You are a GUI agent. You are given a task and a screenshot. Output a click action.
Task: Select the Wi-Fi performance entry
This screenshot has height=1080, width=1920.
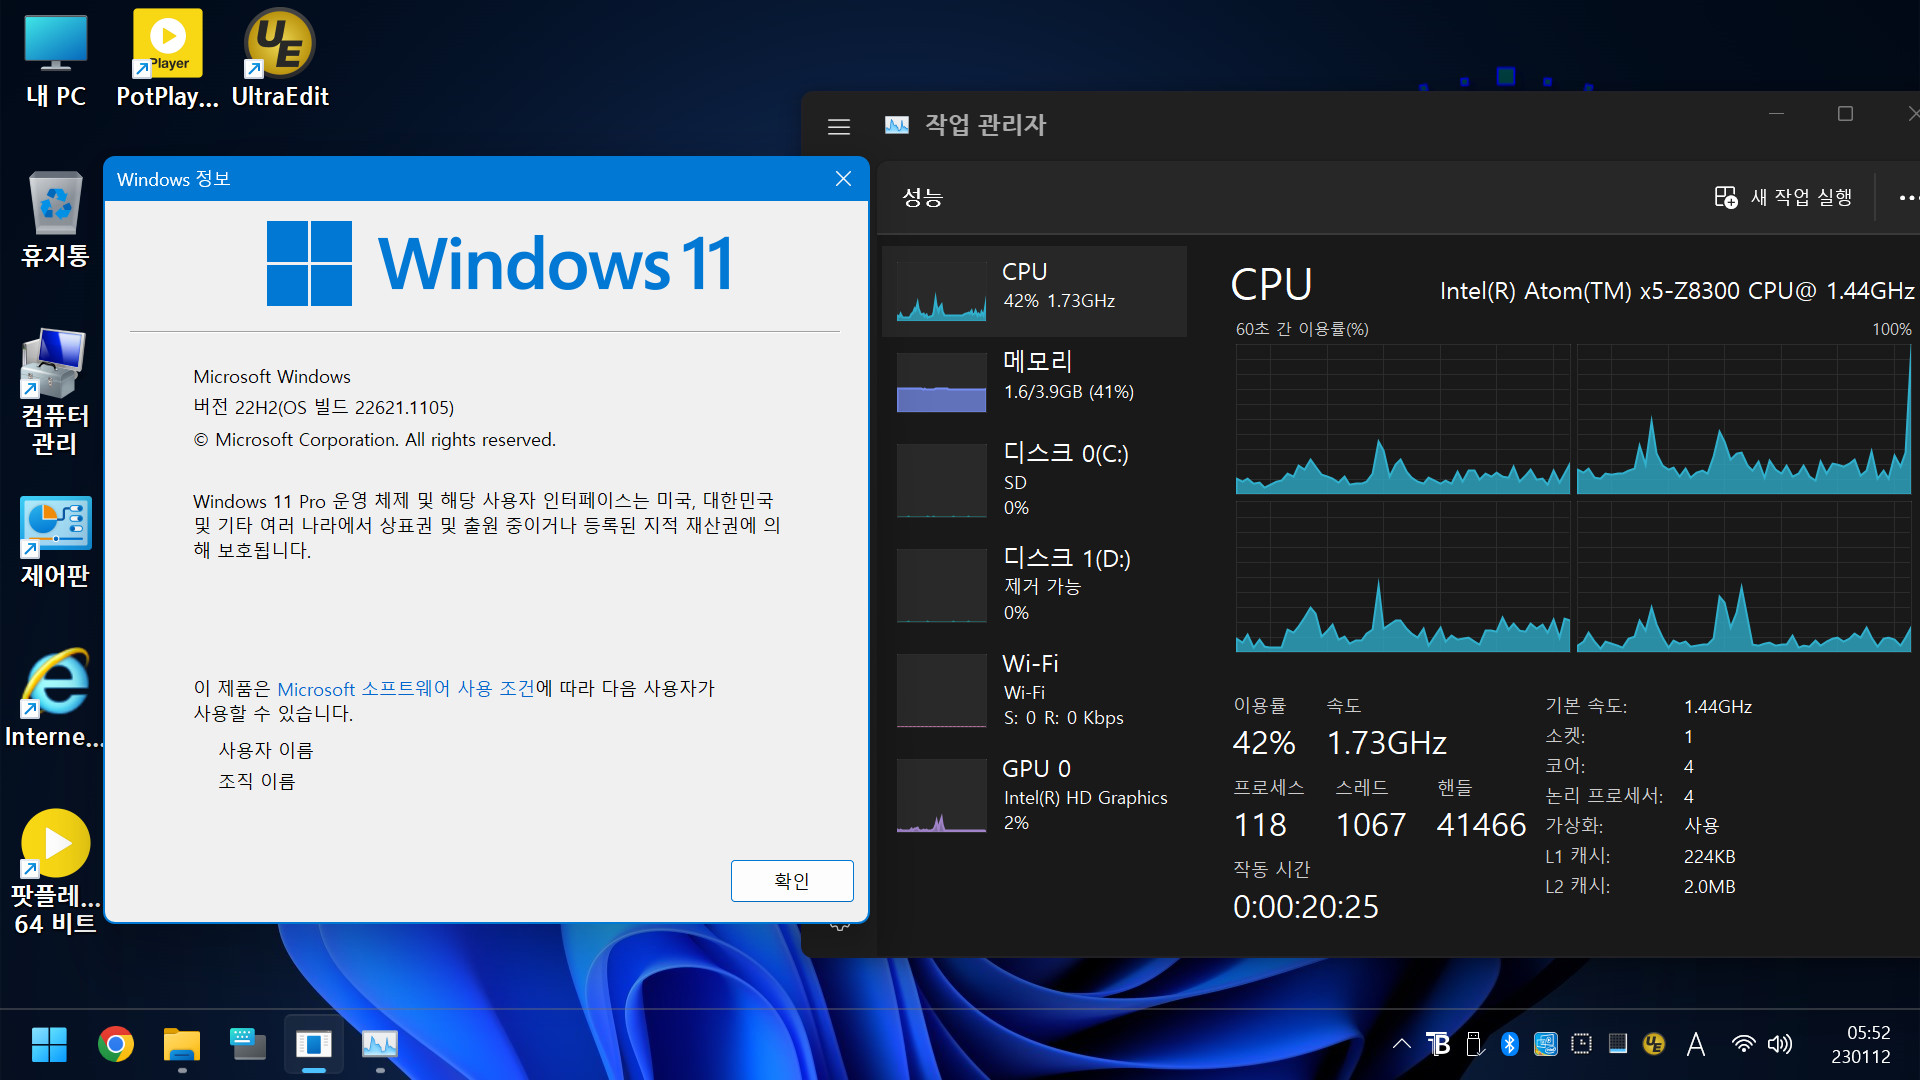[x=1035, y=690]
